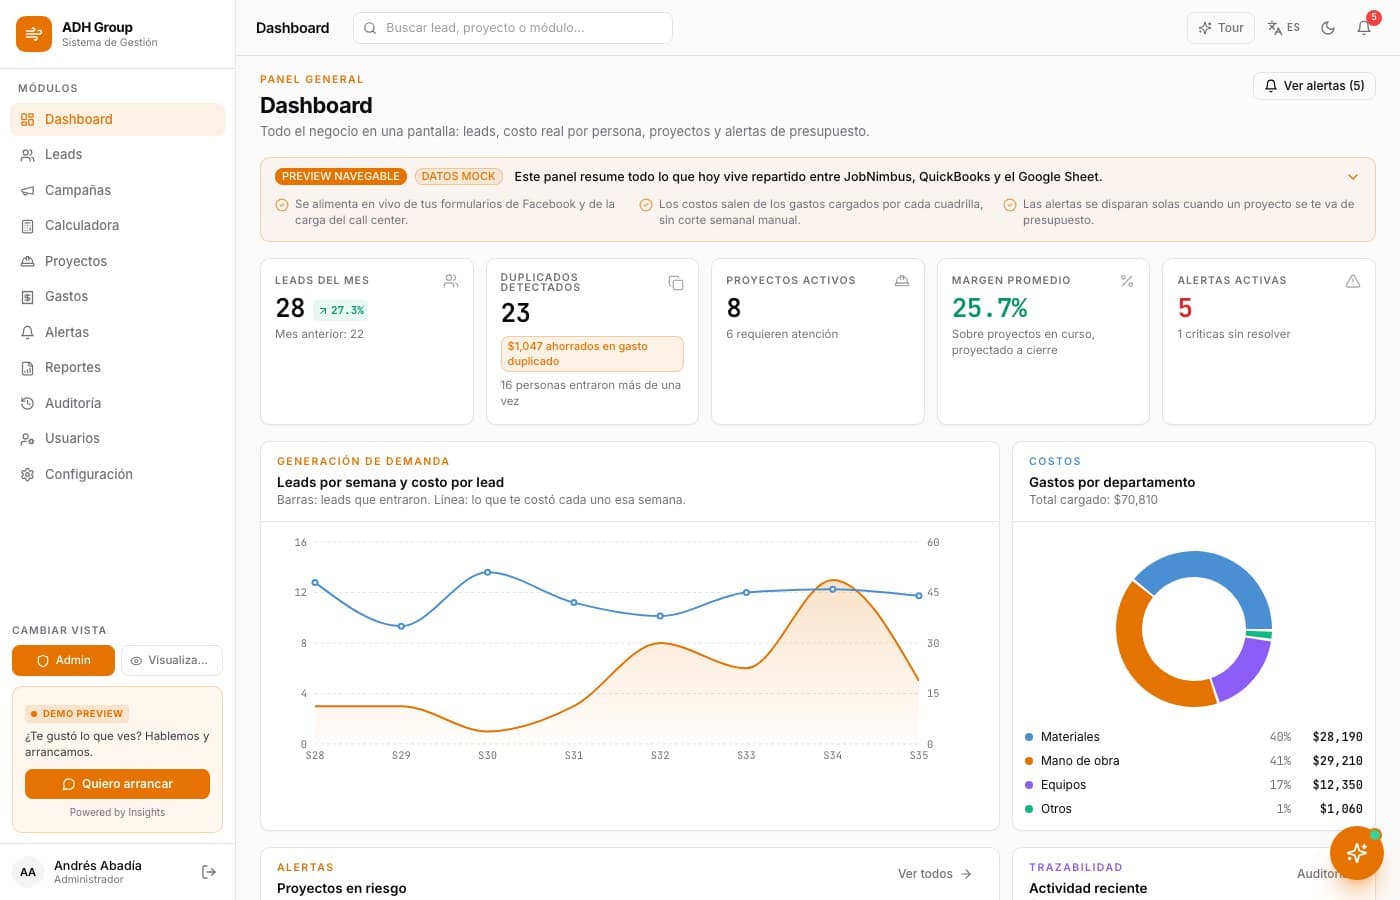Screen dimensions: 1400x900
Task: Open Campañas in the sidebar
Action: [117, 190]
